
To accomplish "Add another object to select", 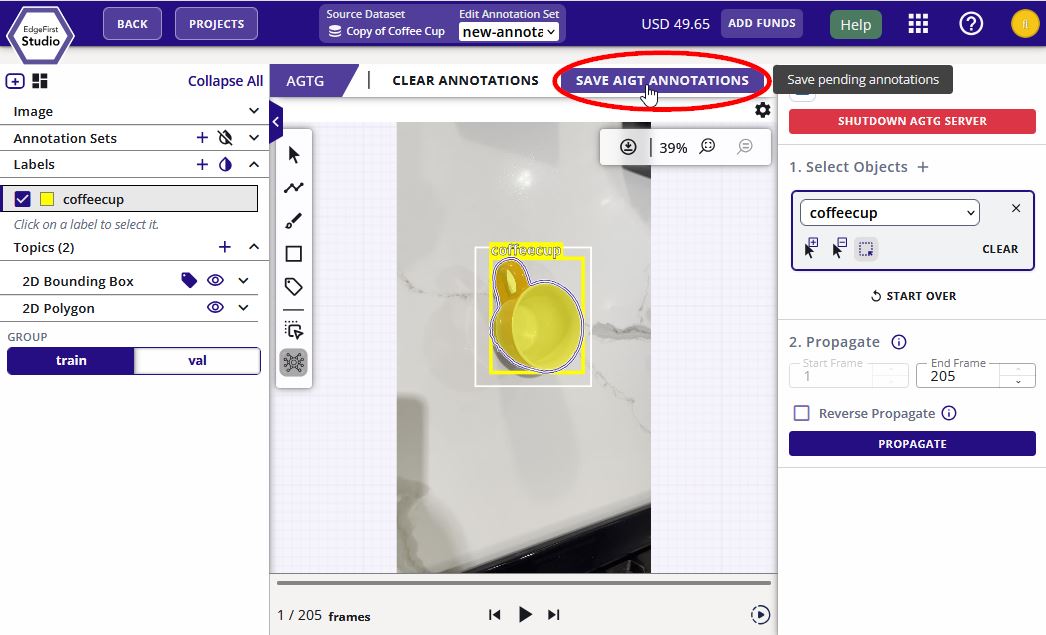I will (x=923, y=167).
